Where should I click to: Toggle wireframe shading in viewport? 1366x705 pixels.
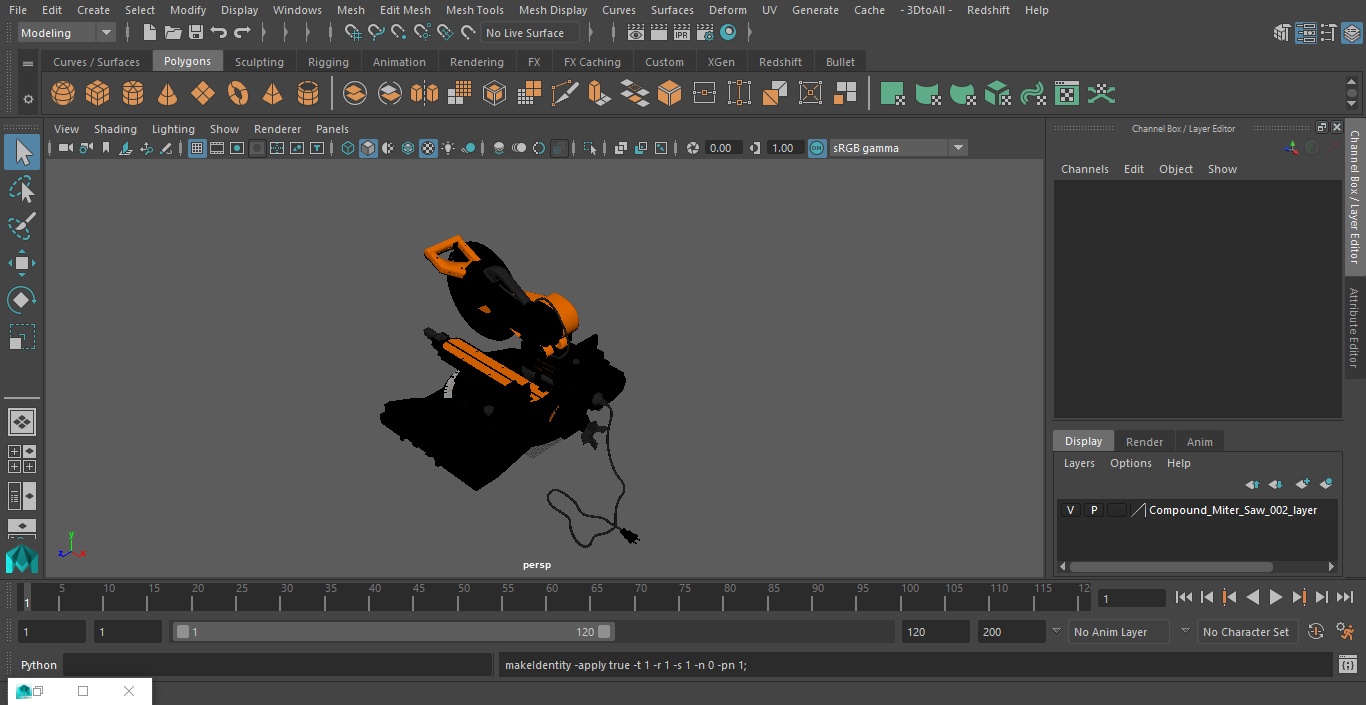click(348, 148)
